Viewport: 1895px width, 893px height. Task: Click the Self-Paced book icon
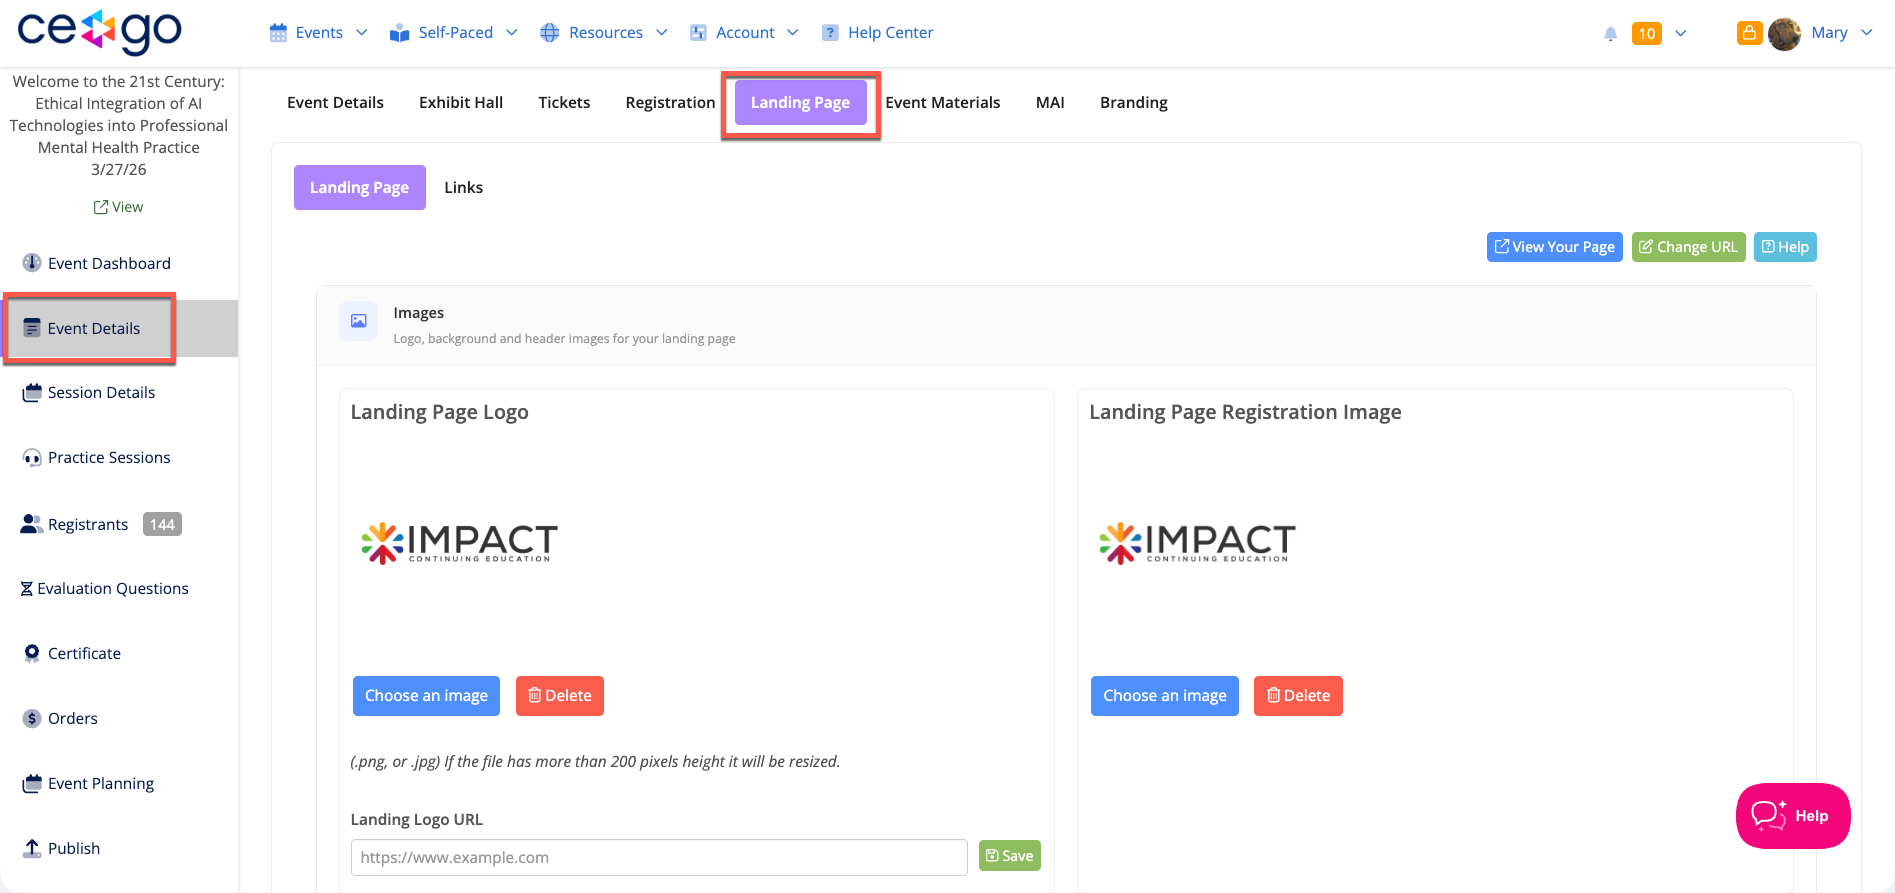(x=400, y=33)
